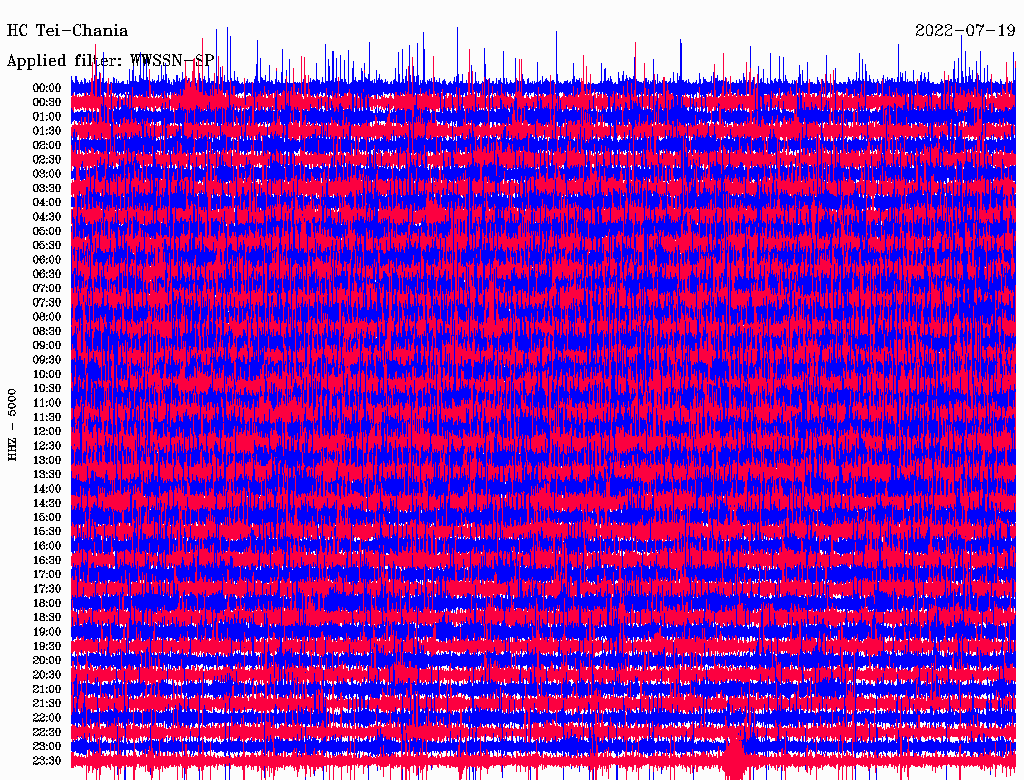Click the 00:00 time label
Screen dimensions: 1024x780
[47, 88]
